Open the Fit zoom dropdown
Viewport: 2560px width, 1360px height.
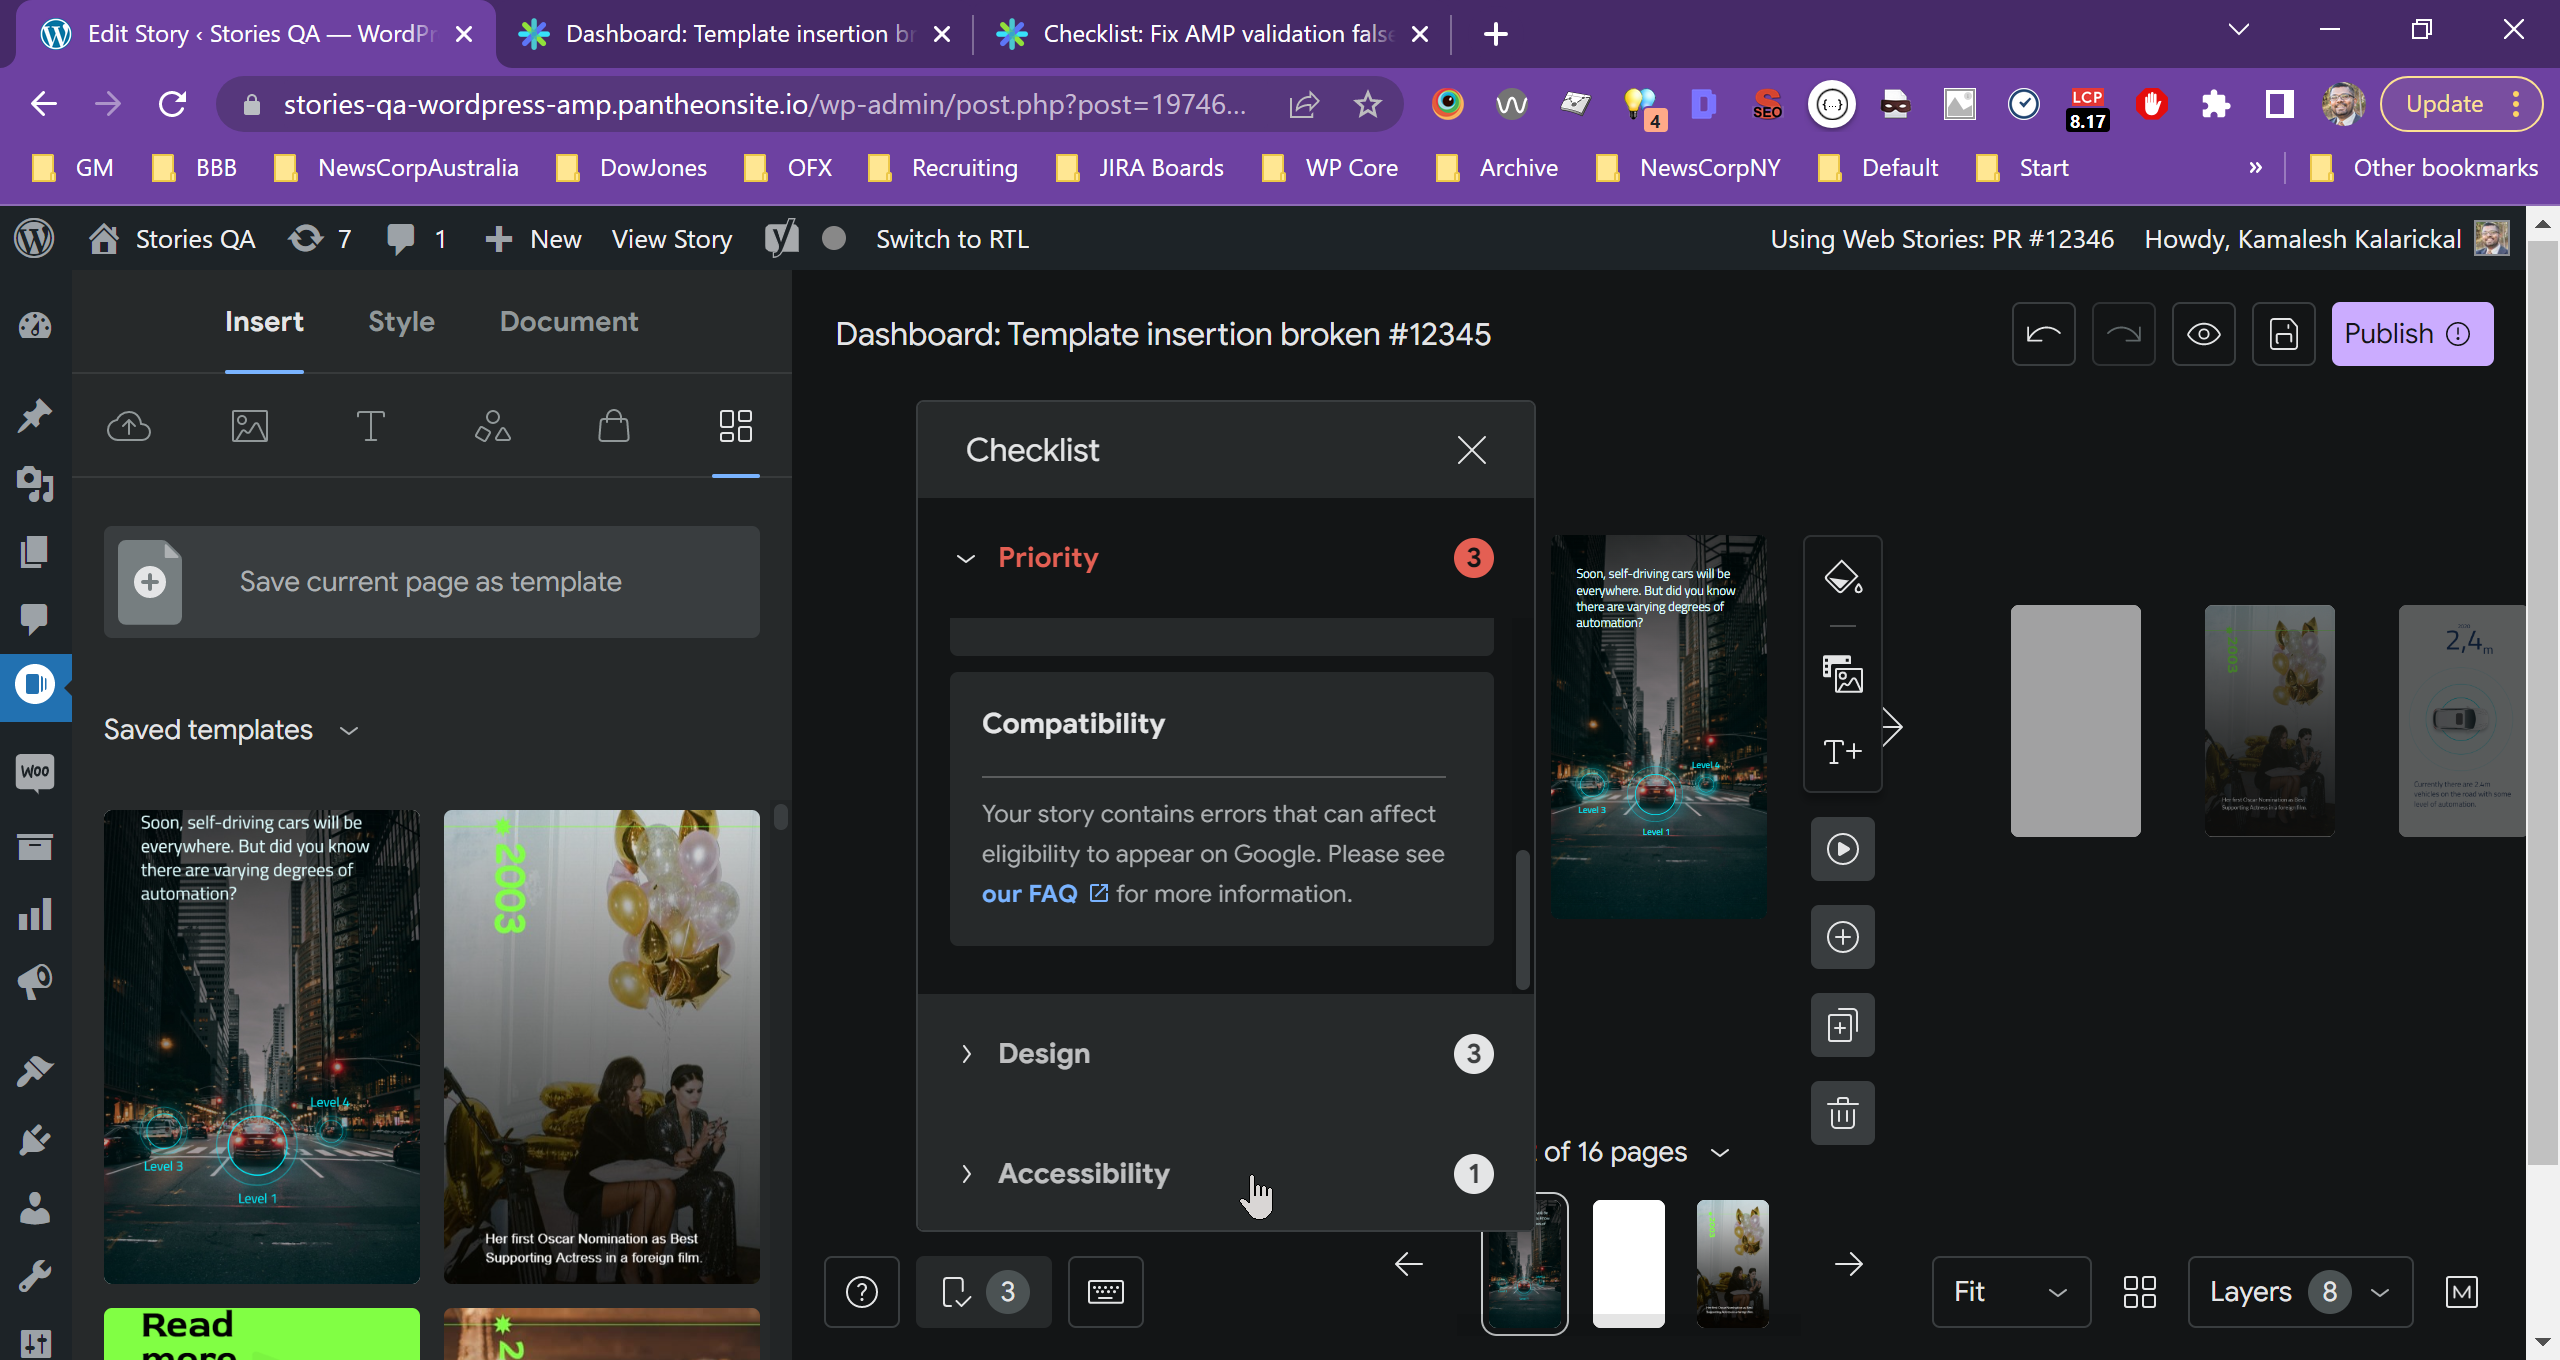[x=2011, y=1292]
